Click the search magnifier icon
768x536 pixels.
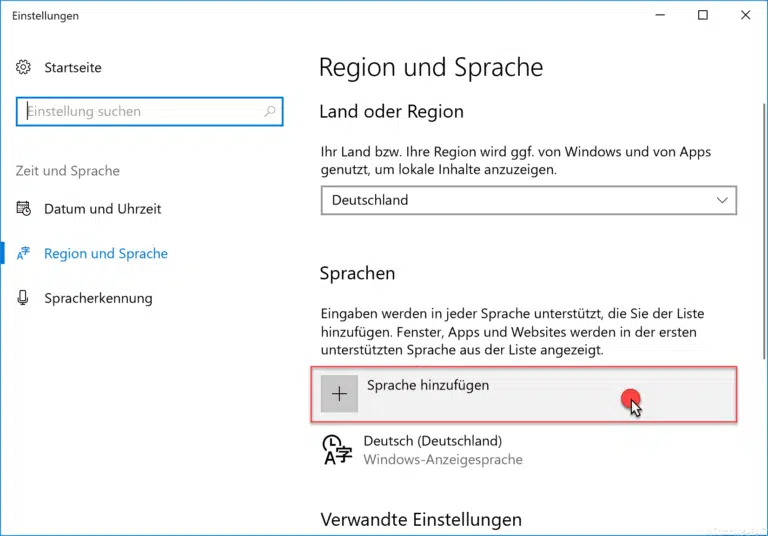tap(269, 112)
